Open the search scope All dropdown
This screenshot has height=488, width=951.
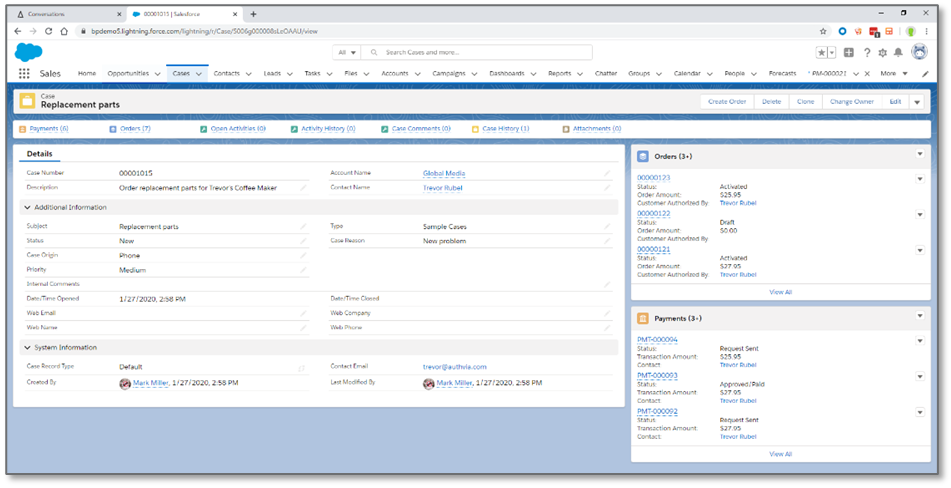coord(347,53)
